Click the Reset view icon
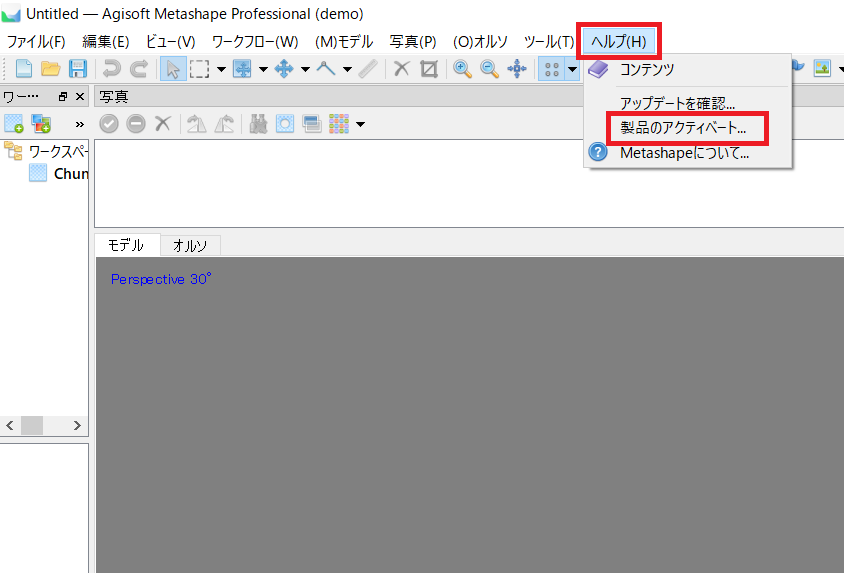This screenshot has height=573, width=844. point(517,69)
